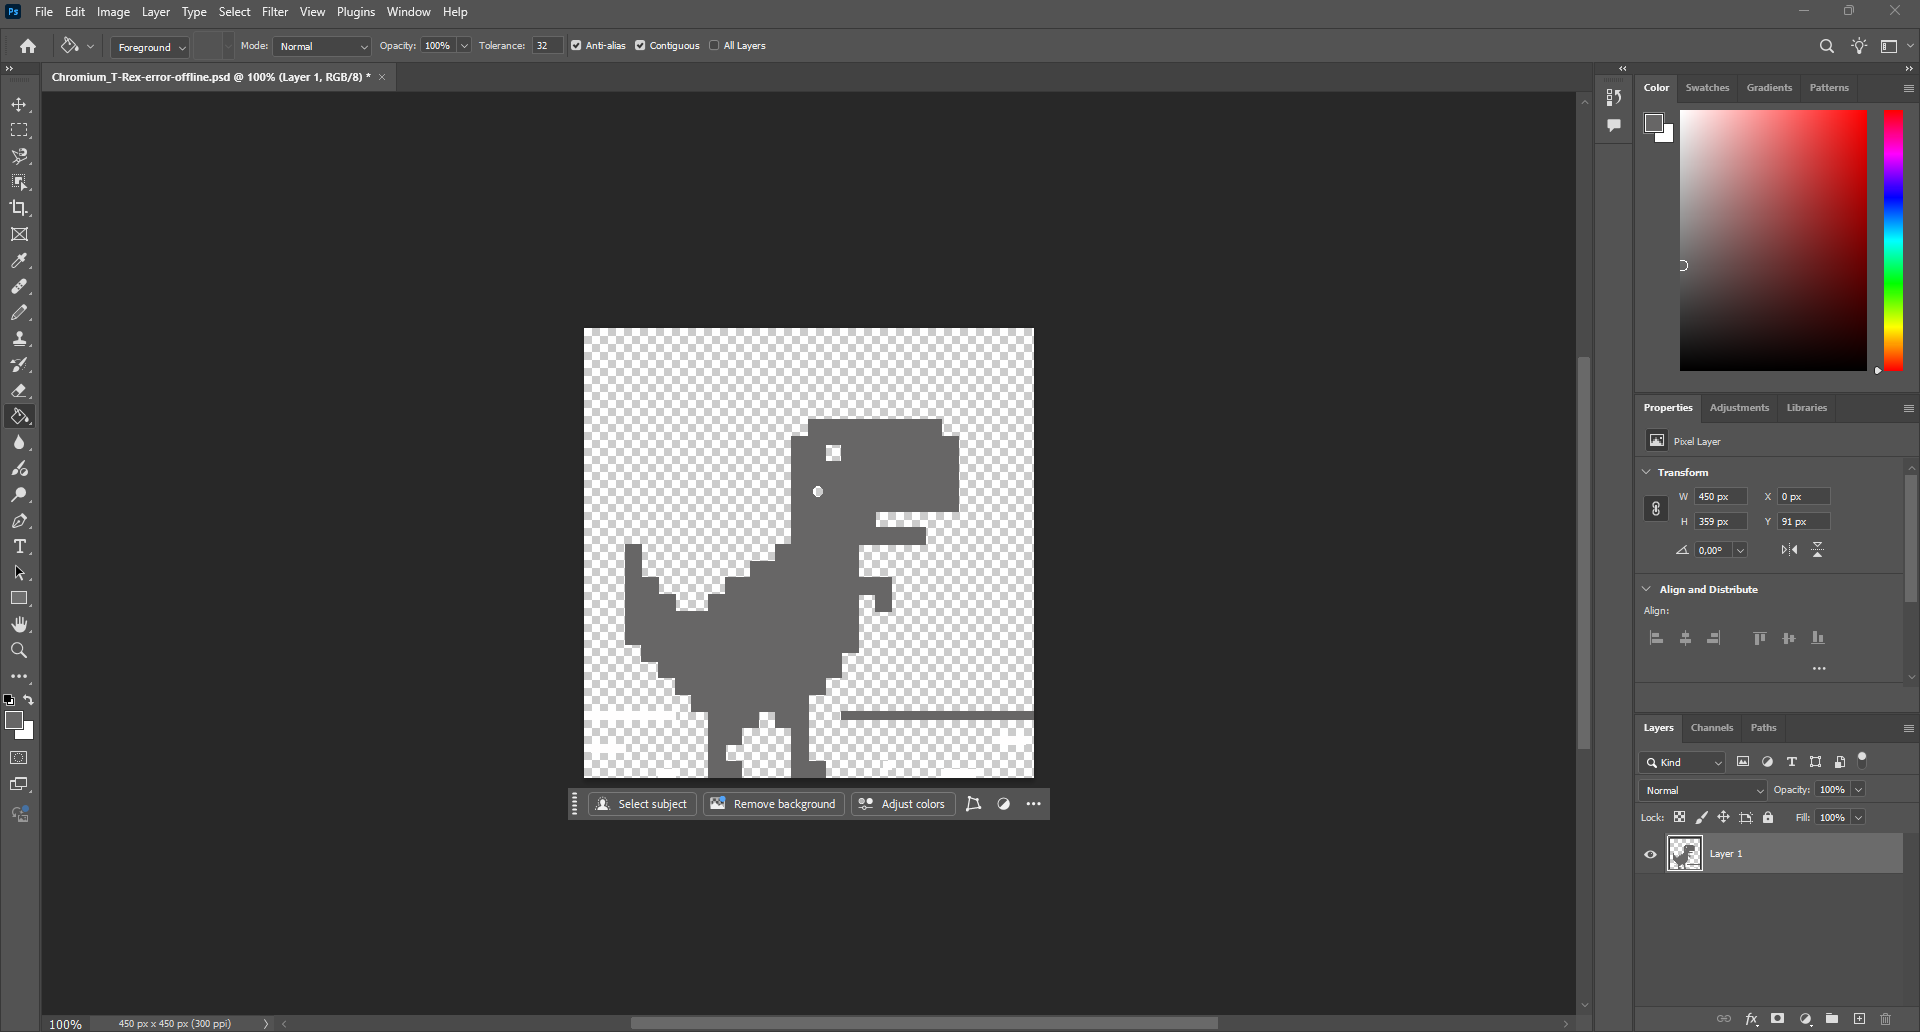The image size is (1920, 1032).
Task: Select the Hand tool
Action: pos(19,625)
